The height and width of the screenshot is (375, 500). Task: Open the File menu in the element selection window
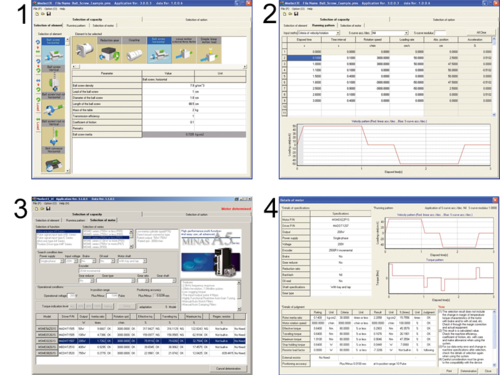click(x=37, y=9)
